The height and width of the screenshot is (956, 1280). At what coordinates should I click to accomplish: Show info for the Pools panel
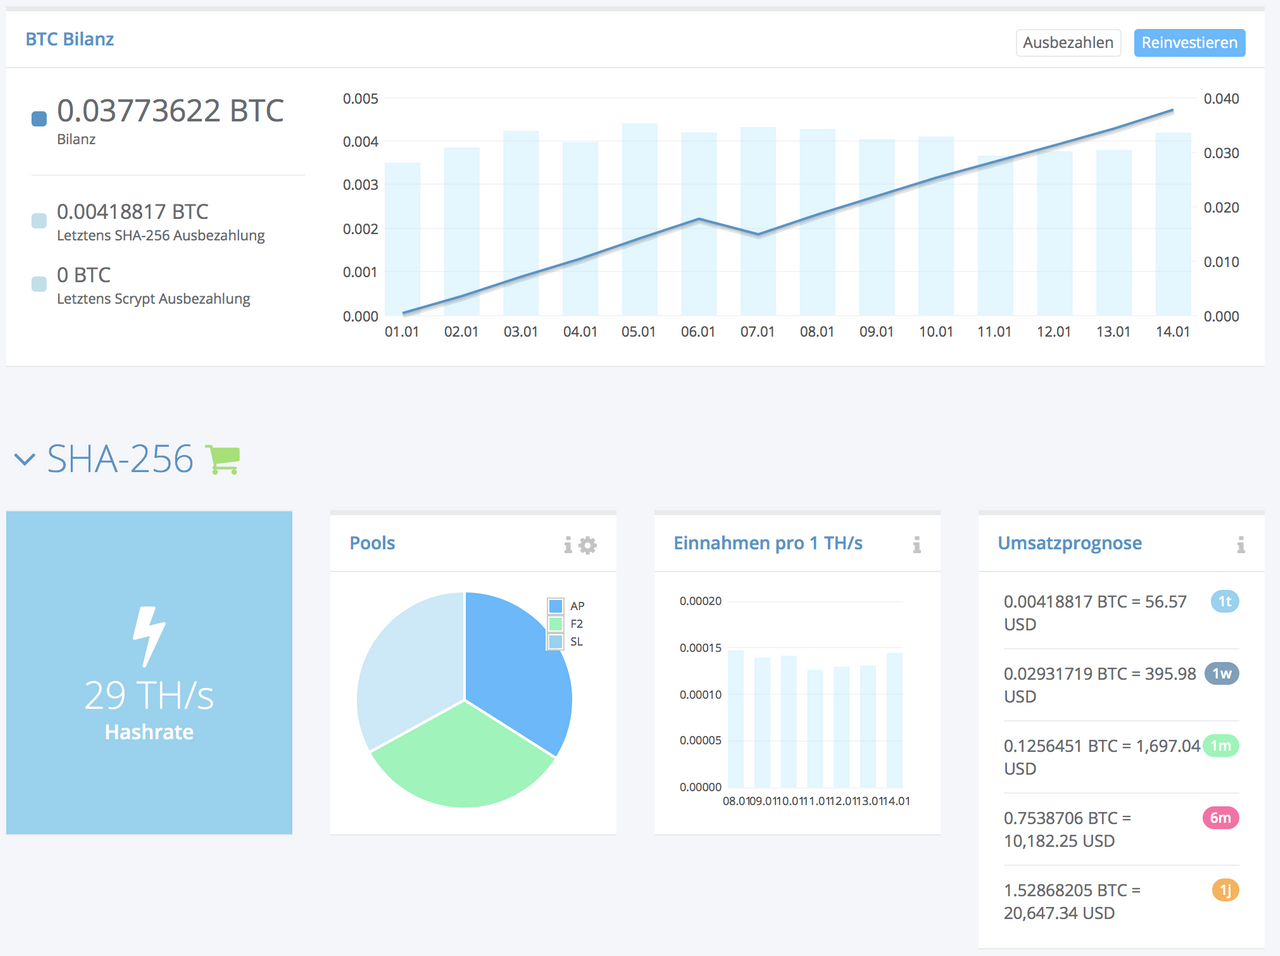point(568,545)
